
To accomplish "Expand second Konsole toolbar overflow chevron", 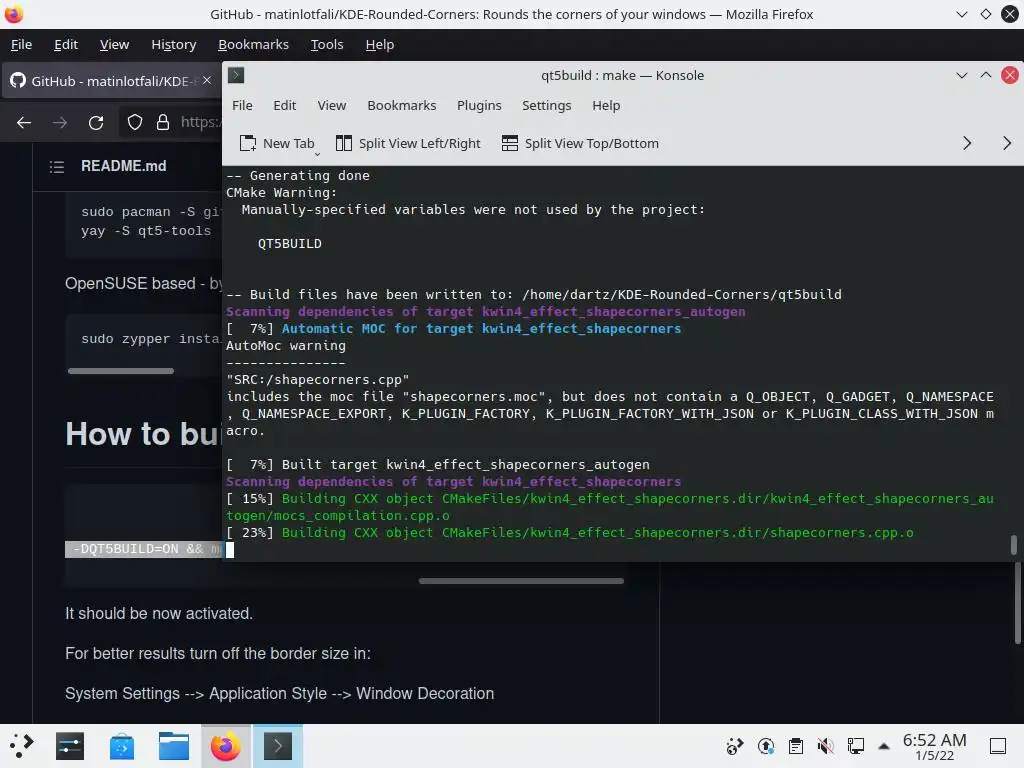I will pos(1006,143).
